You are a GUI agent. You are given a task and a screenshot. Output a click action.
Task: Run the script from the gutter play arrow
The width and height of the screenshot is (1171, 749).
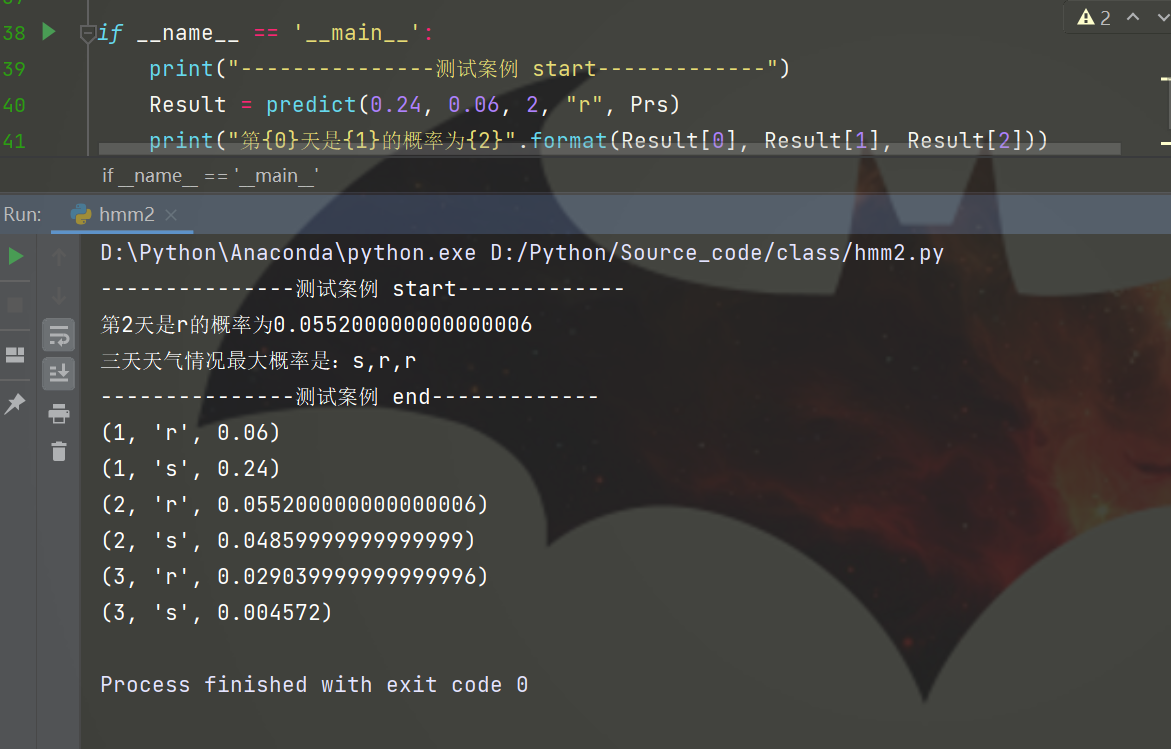click(47, 32)
